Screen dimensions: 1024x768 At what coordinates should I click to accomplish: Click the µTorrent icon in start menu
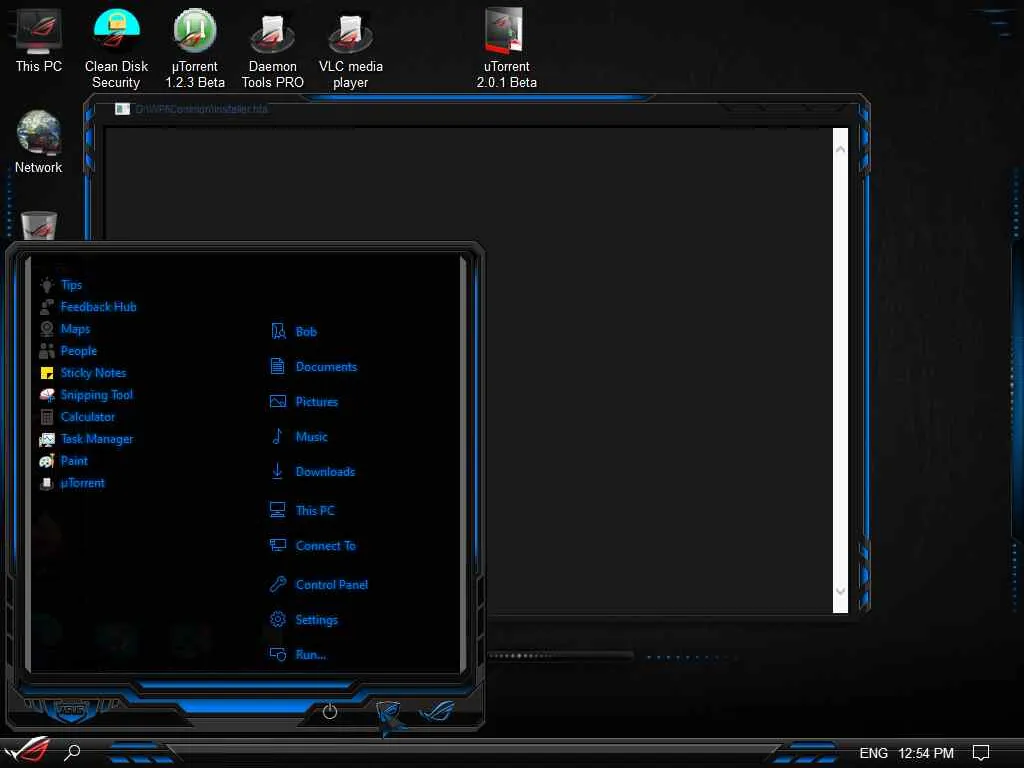point(46,483)
